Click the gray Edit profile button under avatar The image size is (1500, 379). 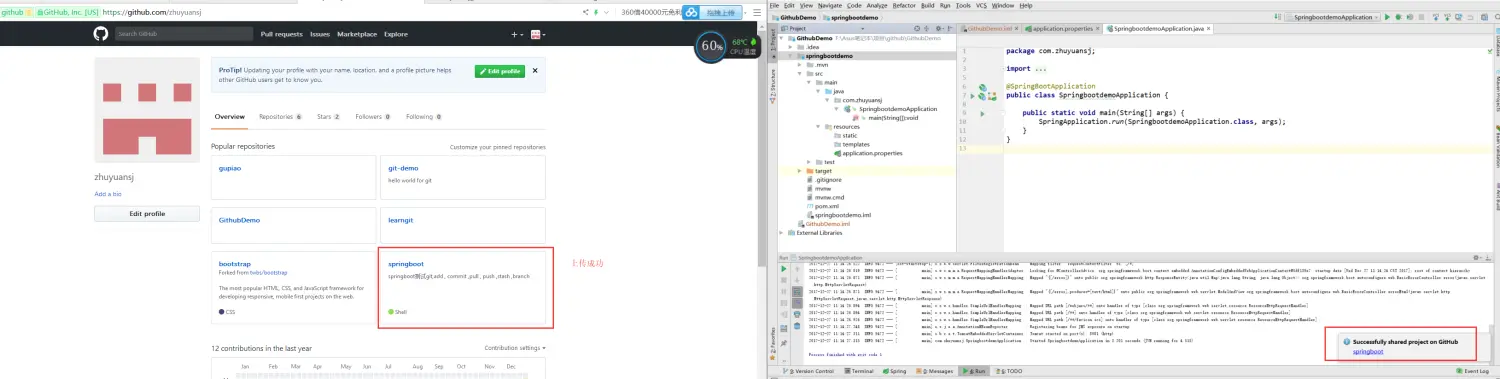[x=147, y=213]
